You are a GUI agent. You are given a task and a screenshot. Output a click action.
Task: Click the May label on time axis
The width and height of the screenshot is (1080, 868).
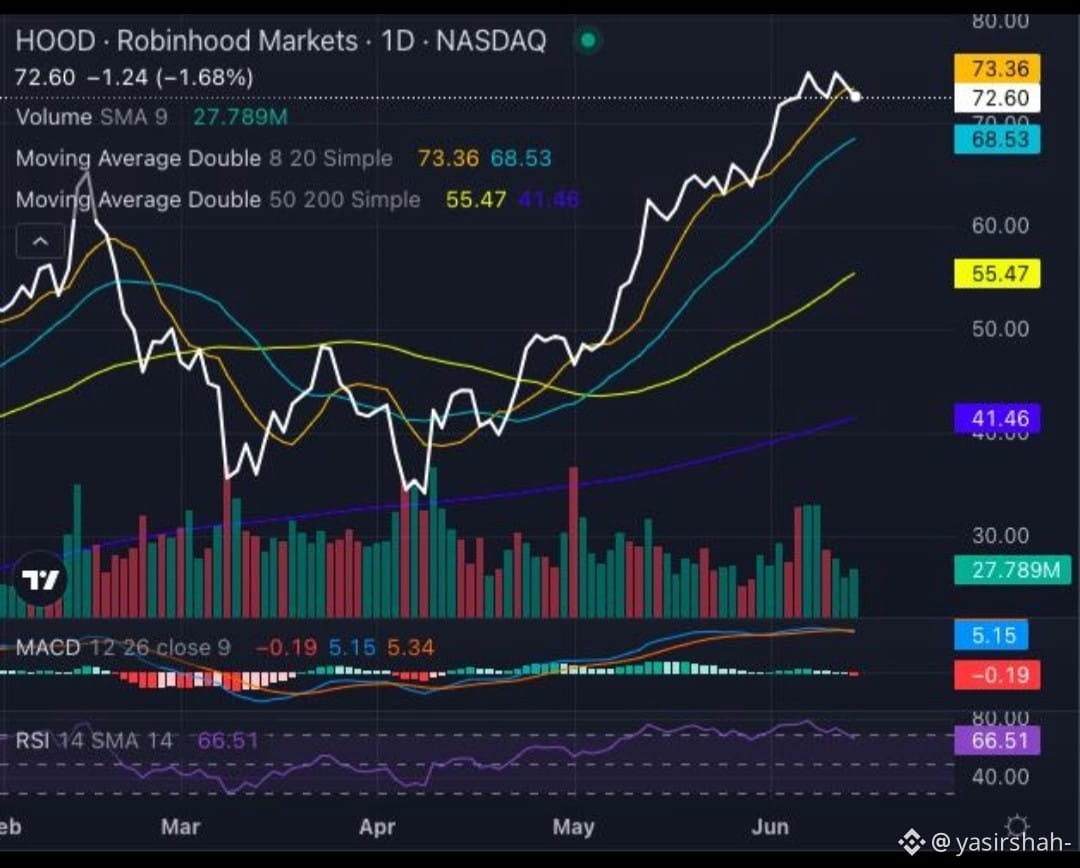(573, 826)
